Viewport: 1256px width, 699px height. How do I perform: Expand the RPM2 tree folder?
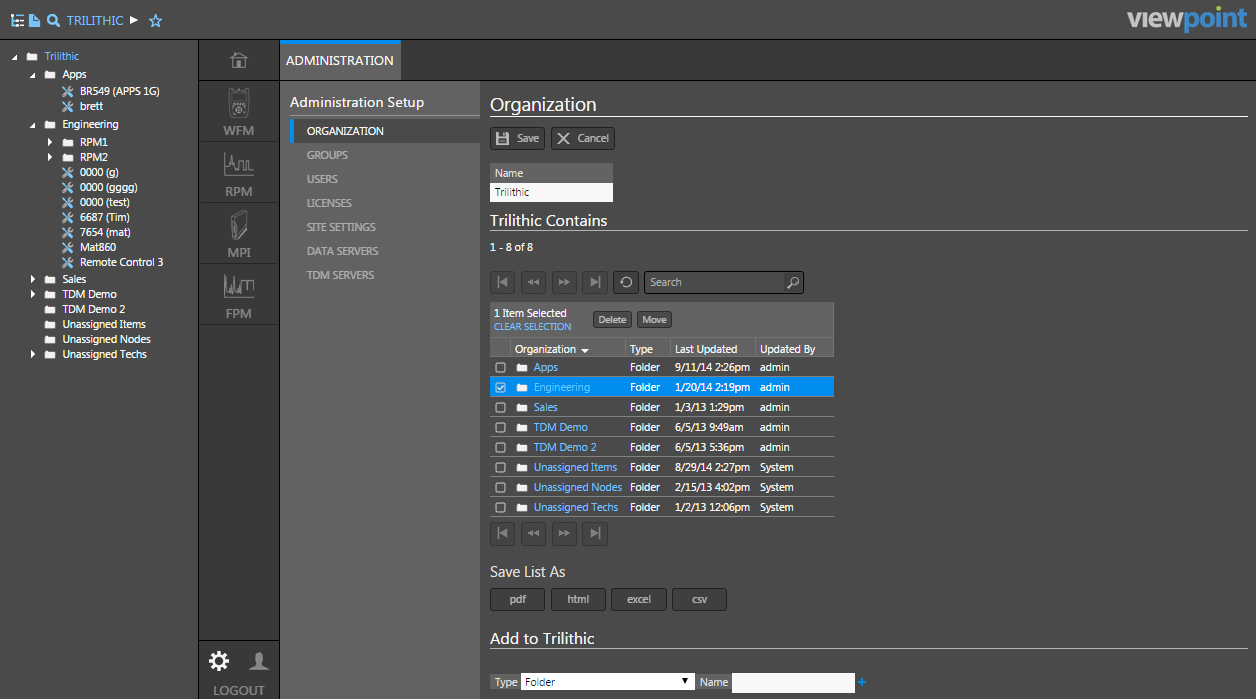click(51, 157)
